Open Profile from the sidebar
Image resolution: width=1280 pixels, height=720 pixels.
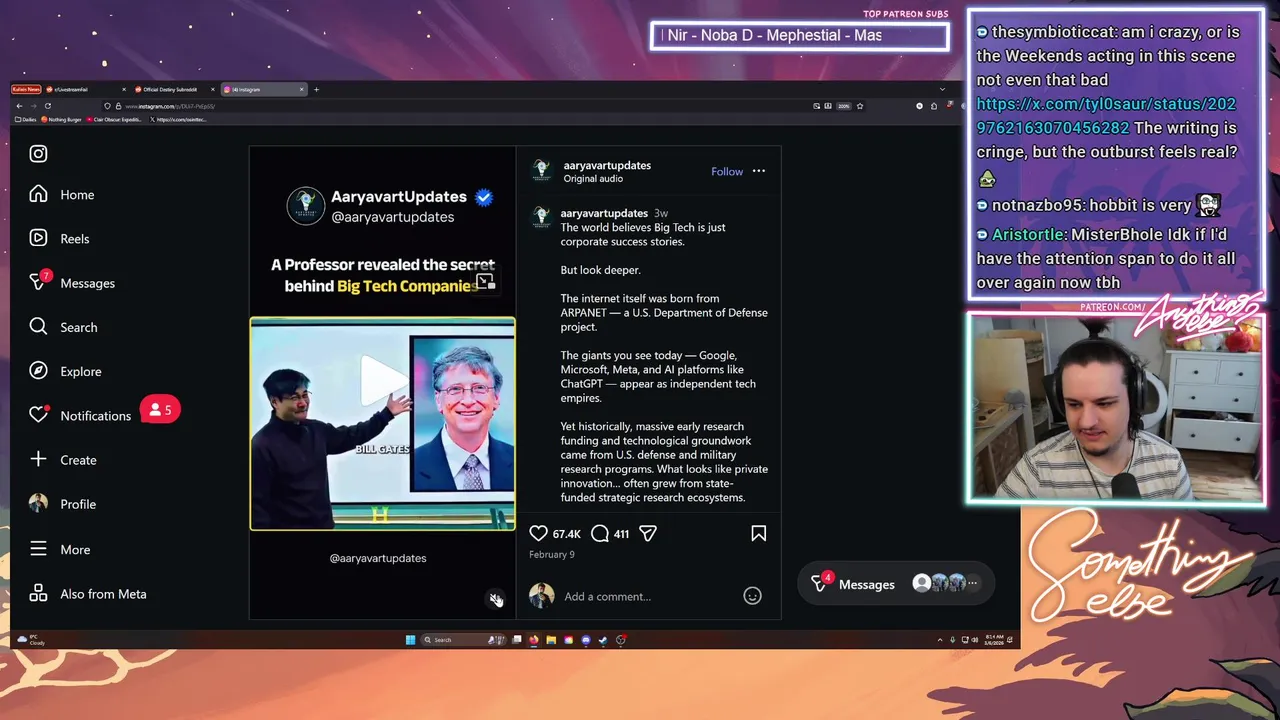62,504
